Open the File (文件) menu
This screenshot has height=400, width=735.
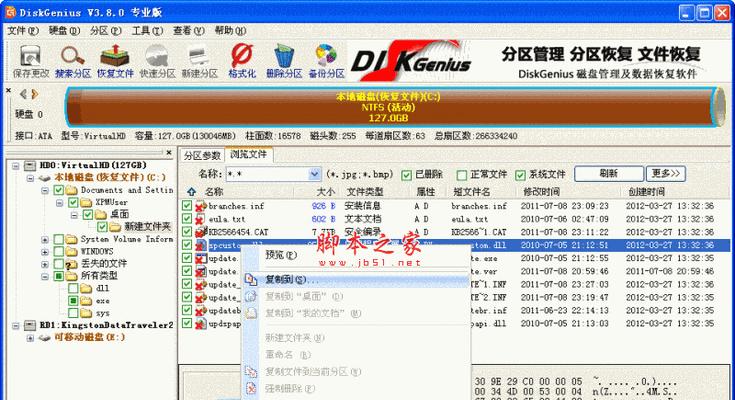22,30
